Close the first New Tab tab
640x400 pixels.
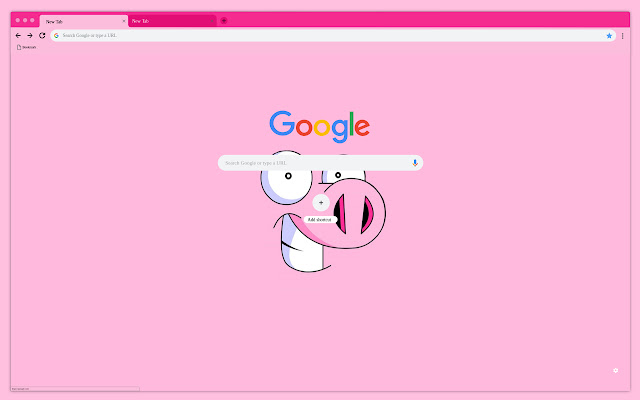point(124,21)
